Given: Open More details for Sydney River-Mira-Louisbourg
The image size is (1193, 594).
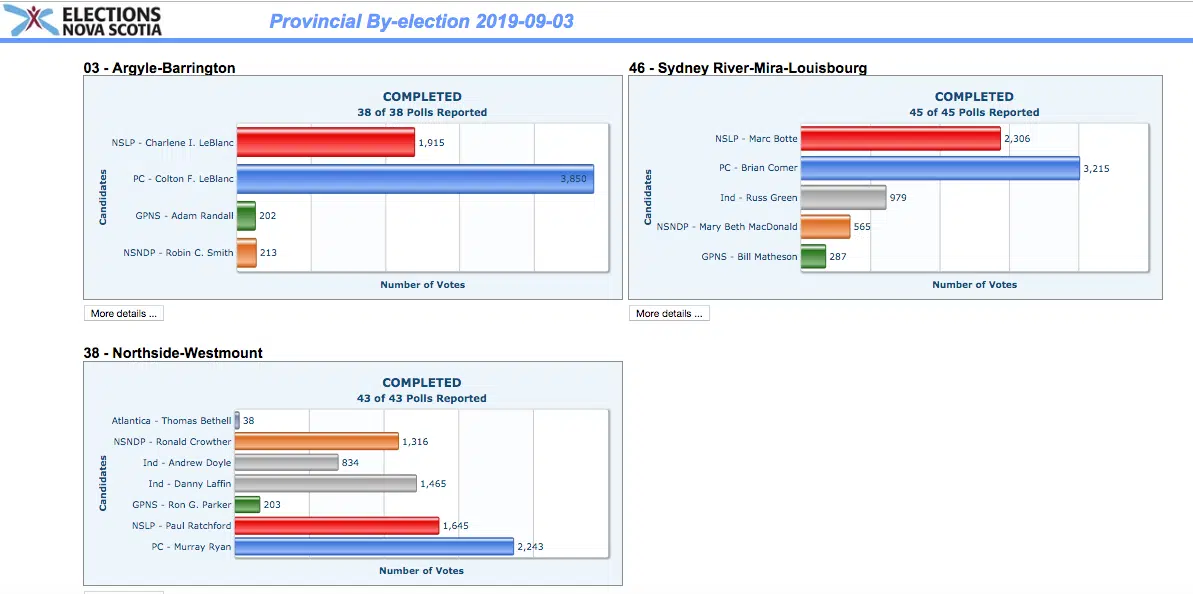Looking at the screenshot, I should 669,313.
